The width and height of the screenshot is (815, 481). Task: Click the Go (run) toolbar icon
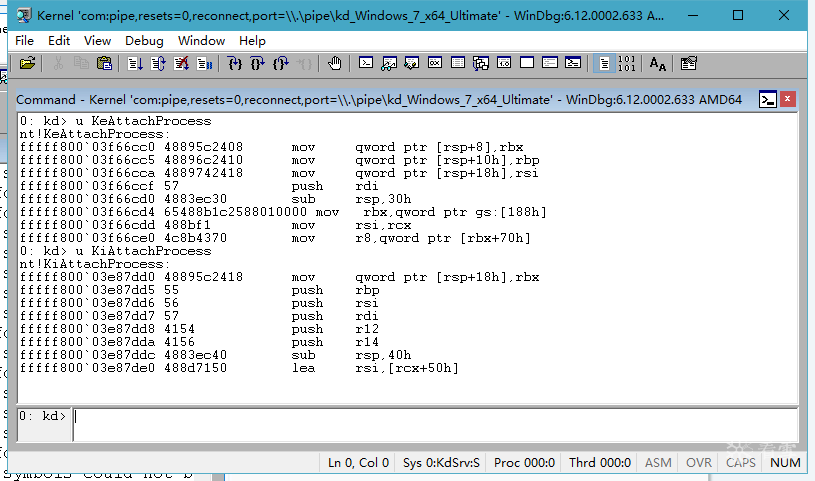(x=135, y=63)
